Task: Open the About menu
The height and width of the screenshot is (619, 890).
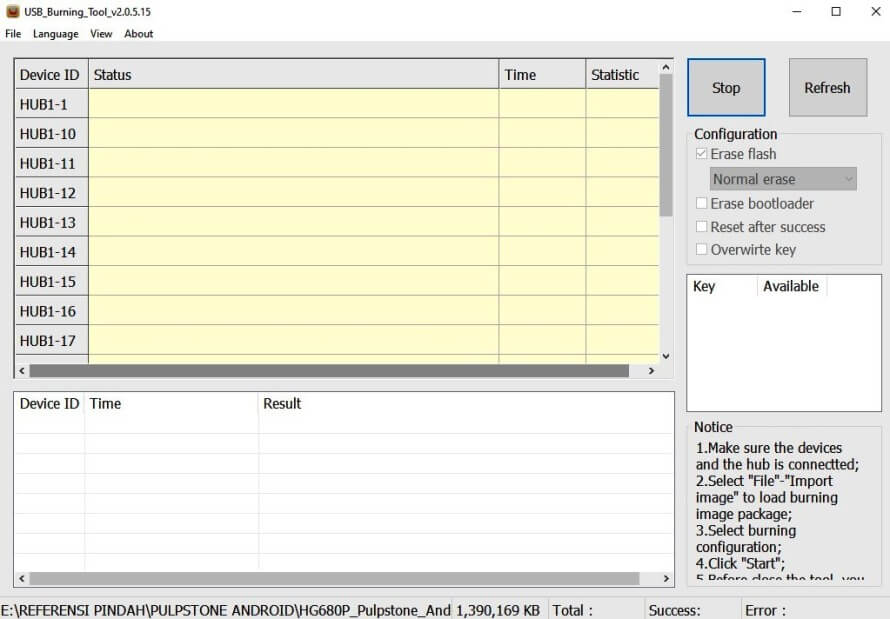Action: 138,33
